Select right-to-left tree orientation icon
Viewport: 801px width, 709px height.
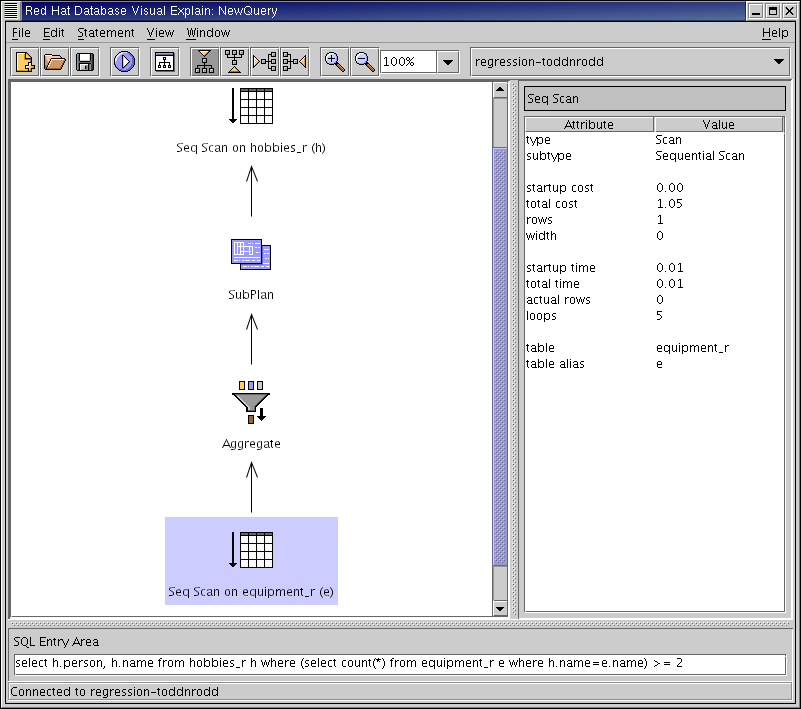295,62
